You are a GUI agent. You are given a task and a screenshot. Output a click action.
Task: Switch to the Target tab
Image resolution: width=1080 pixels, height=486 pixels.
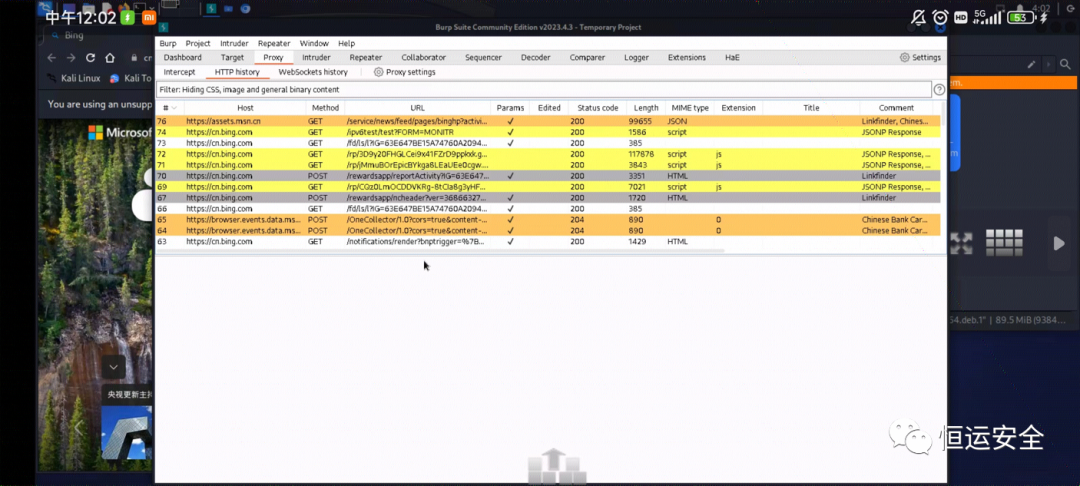[232, 58]
